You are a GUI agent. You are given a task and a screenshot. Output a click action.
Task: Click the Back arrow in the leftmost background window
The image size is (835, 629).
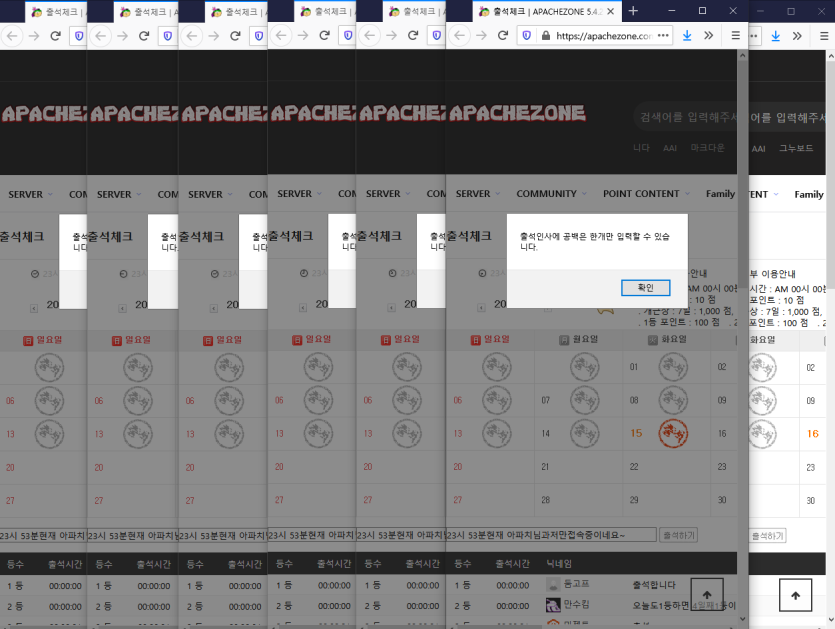[12, 36]
